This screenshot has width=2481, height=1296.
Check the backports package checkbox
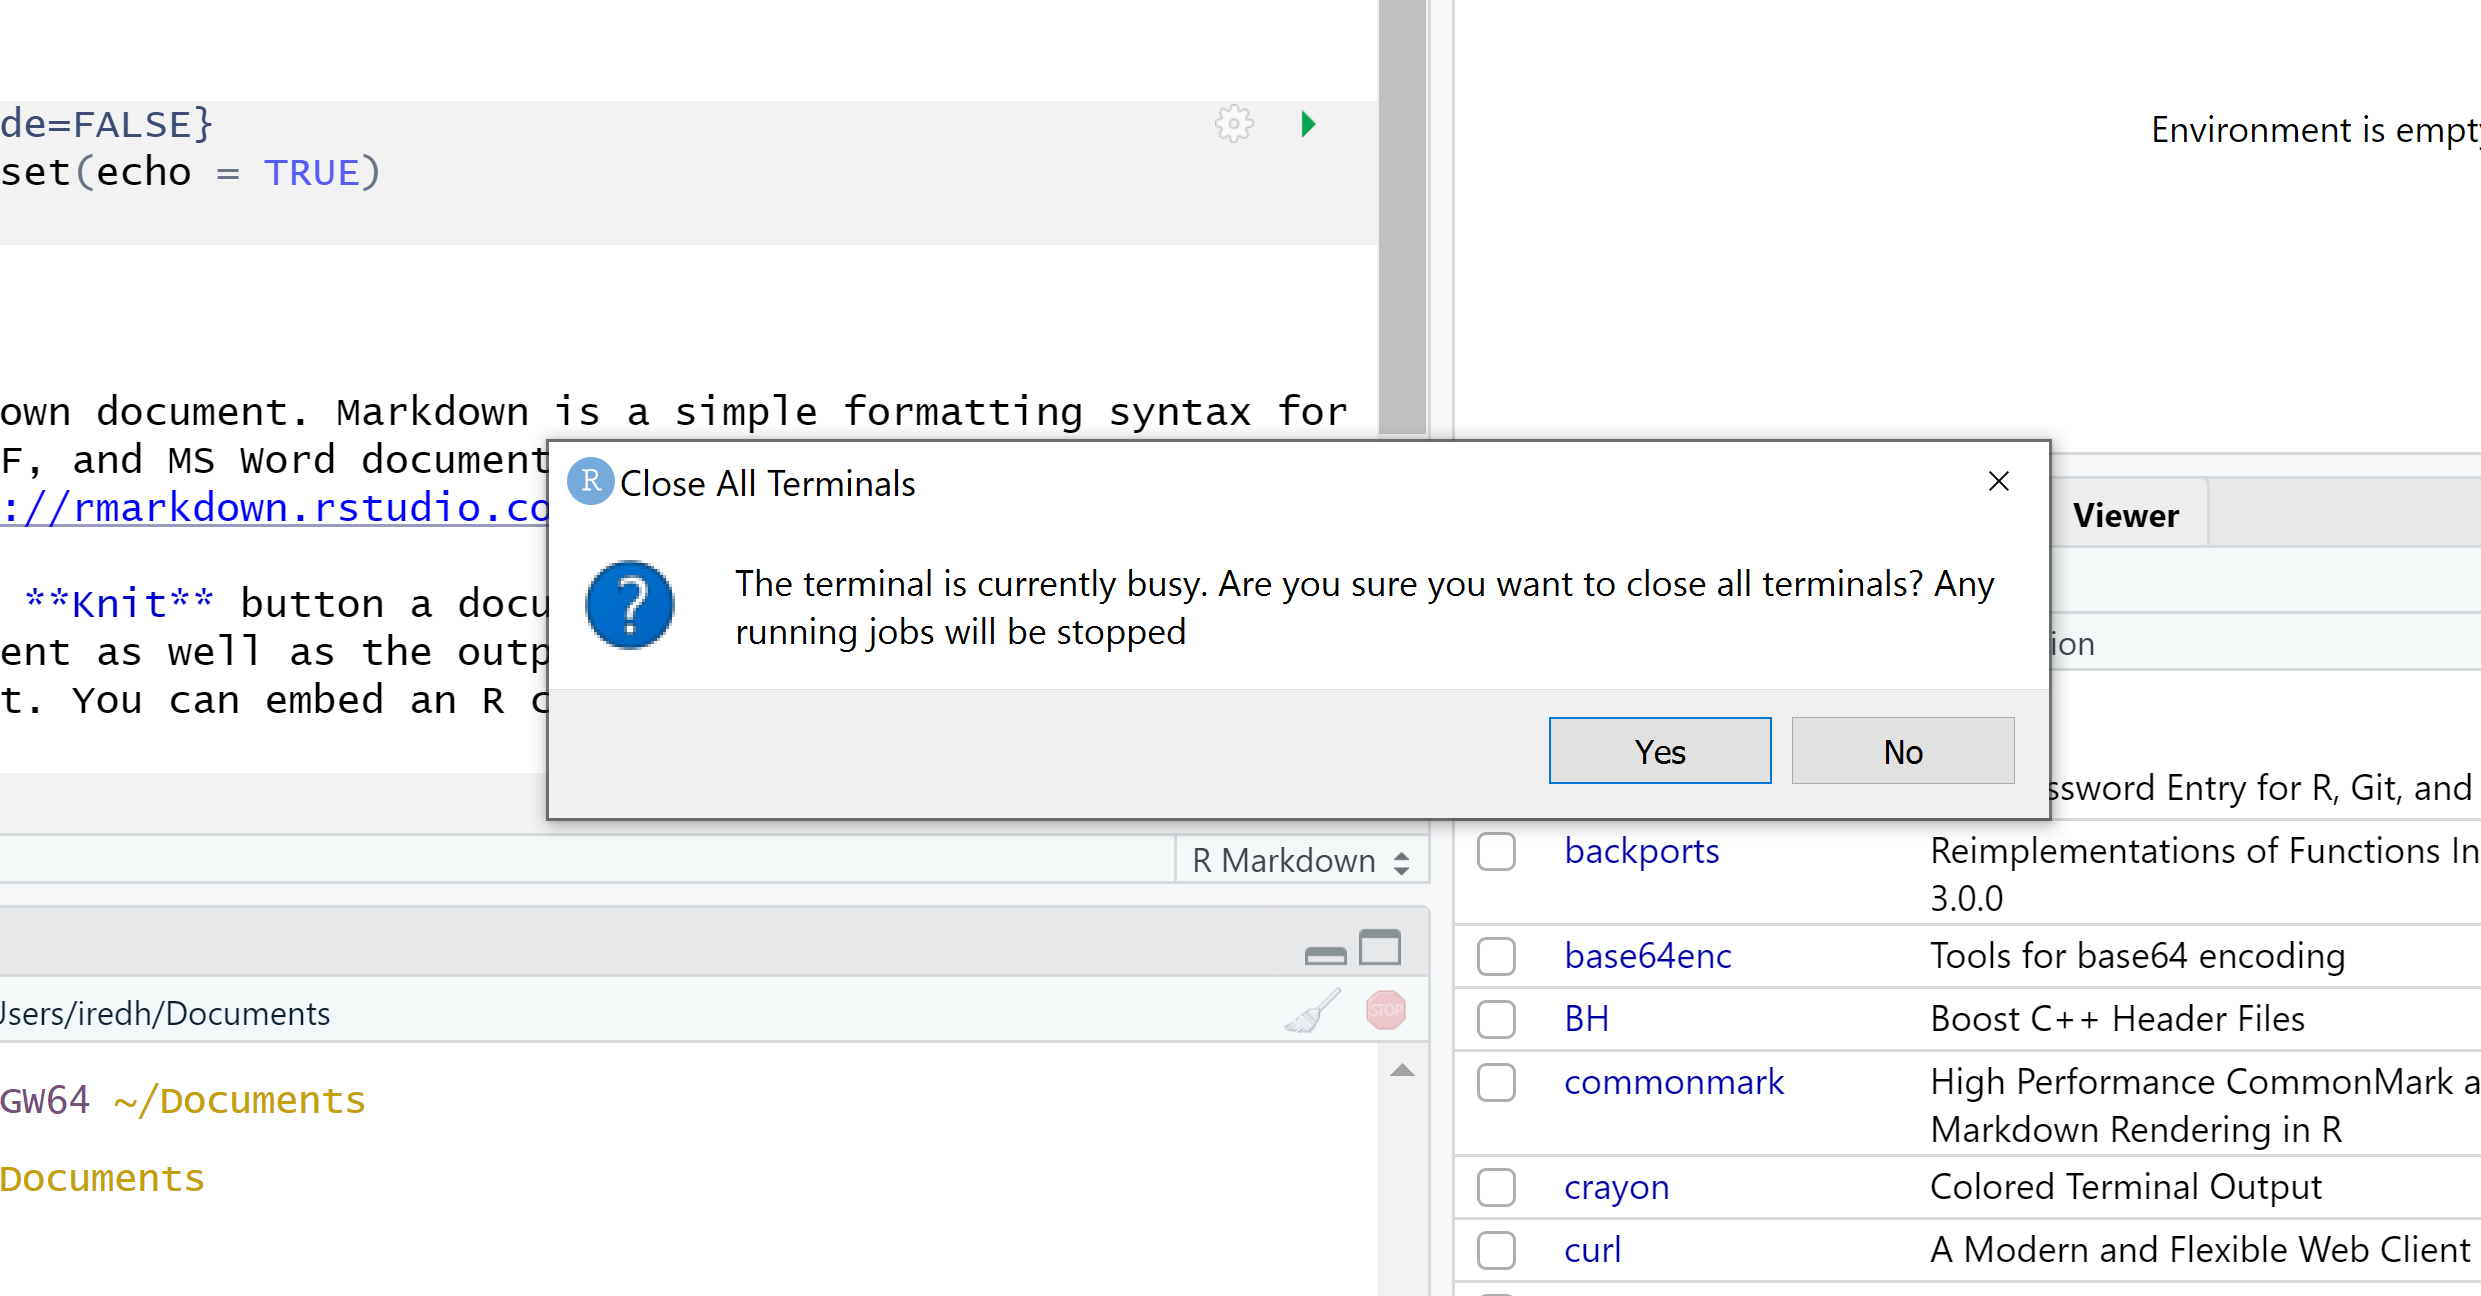[x=1496, y=852]
